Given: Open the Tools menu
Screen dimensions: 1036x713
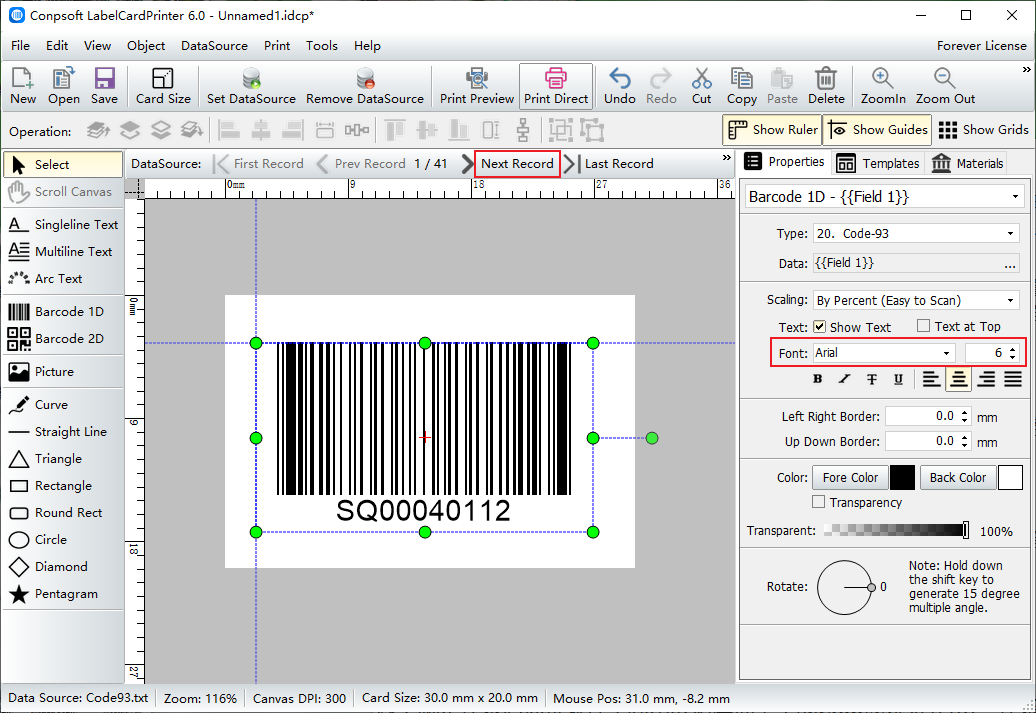Looking at the screenshot, I should pos(322,46).
